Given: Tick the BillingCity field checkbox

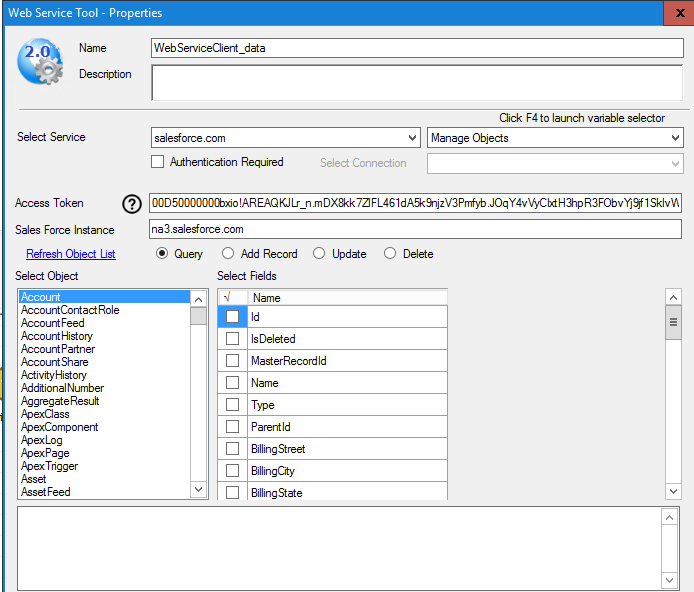Looking at the screenshot, I should (232, 470).
